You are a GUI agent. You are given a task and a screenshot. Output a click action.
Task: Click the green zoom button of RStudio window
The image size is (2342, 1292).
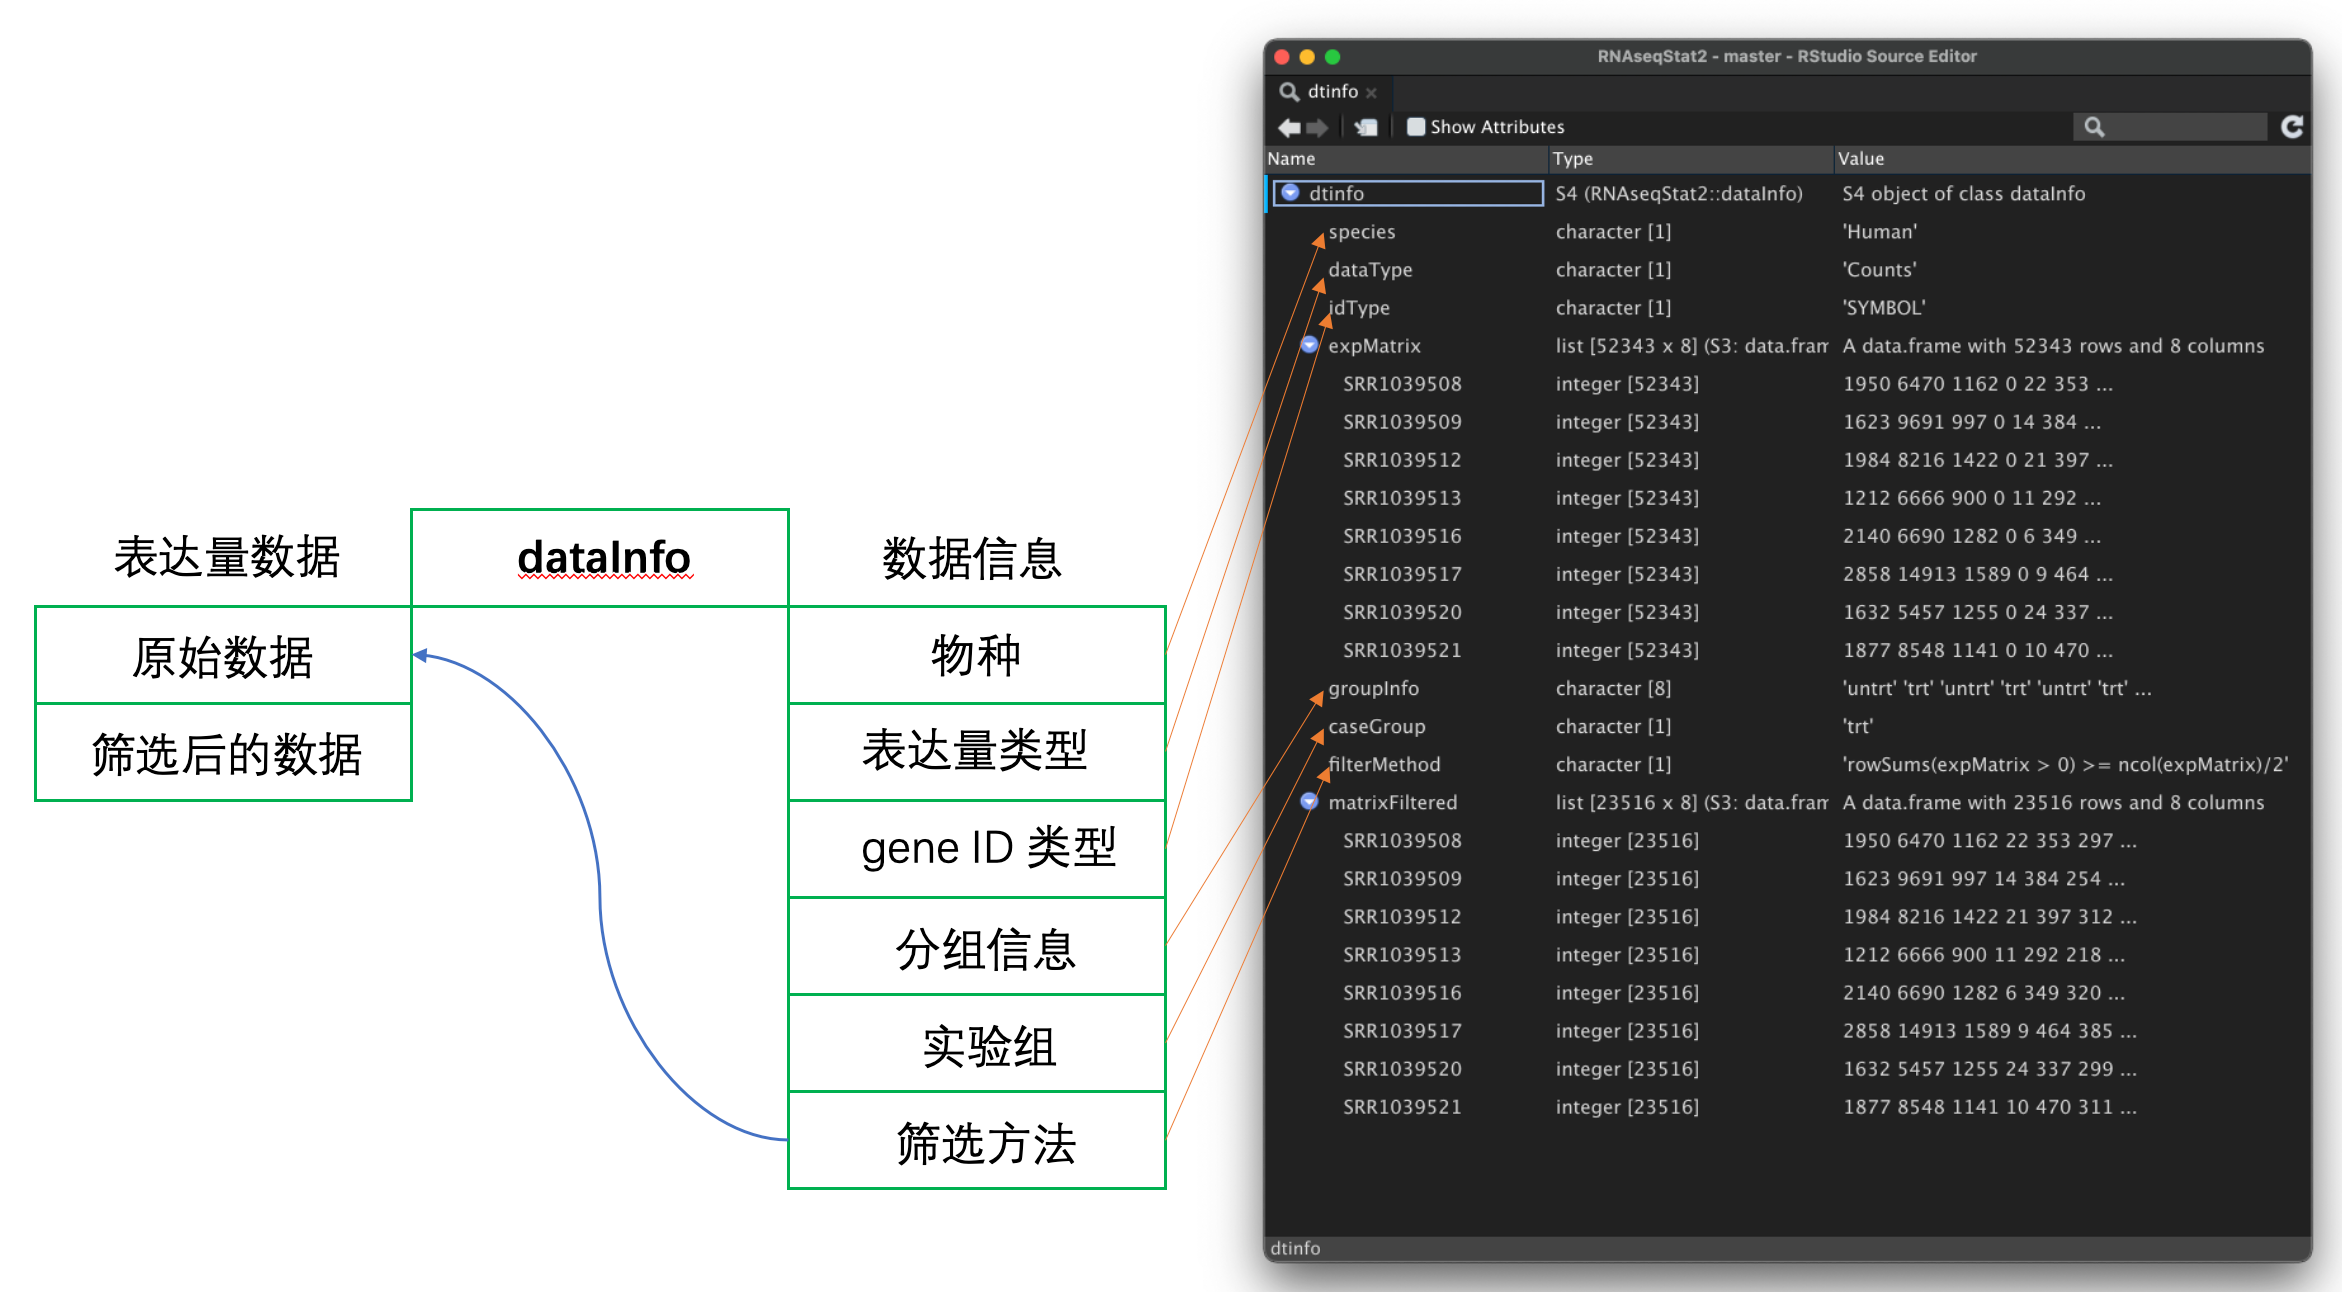click(x=1332, y=57)
